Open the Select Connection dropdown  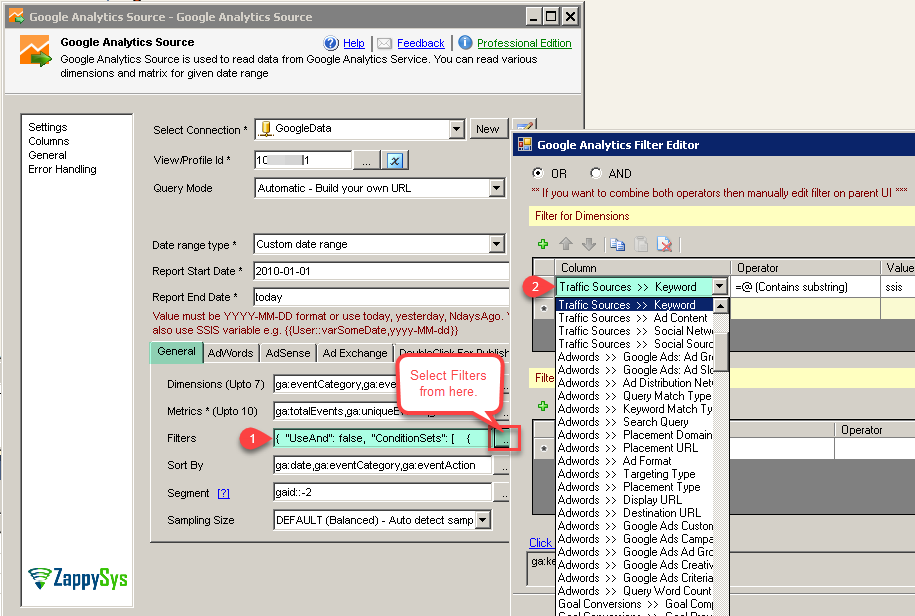pyautogui.click(x=457, y=129)
